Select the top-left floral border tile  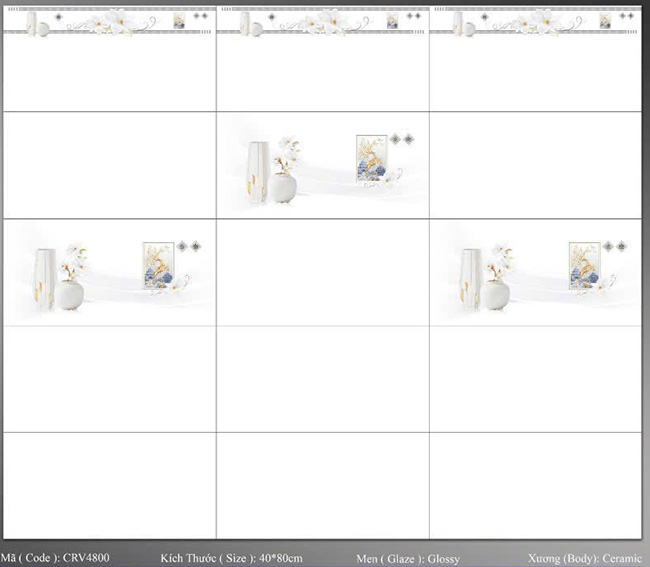click(x=109, y=58)
